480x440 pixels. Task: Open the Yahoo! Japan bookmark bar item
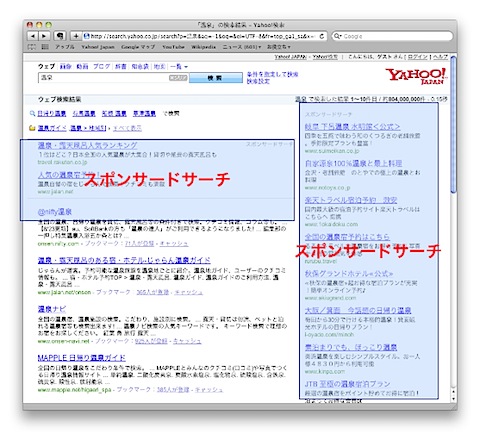coord(98,47)
